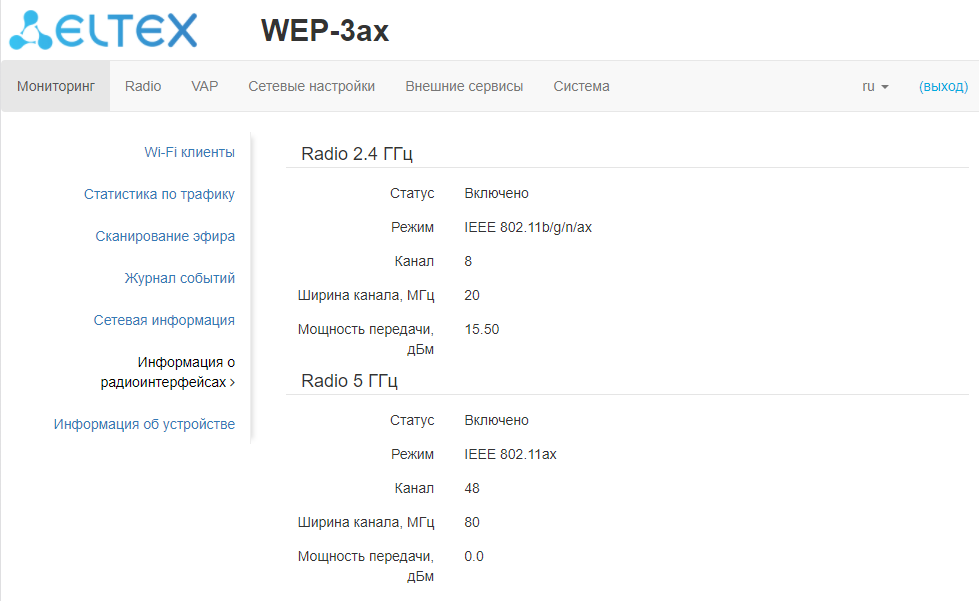979x601 pixels.
Task: Open Журнал событий
Action: point(180,278)
